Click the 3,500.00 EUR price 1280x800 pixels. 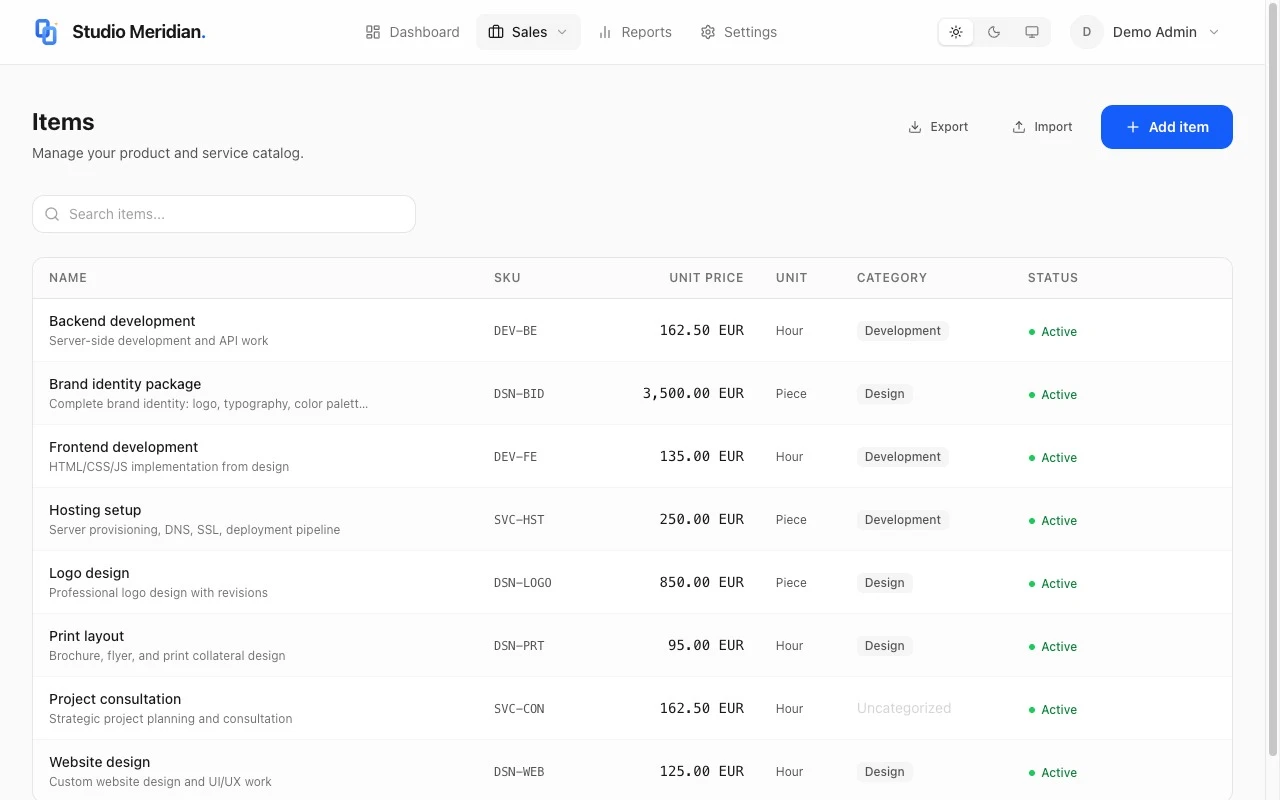pos(693,393)
